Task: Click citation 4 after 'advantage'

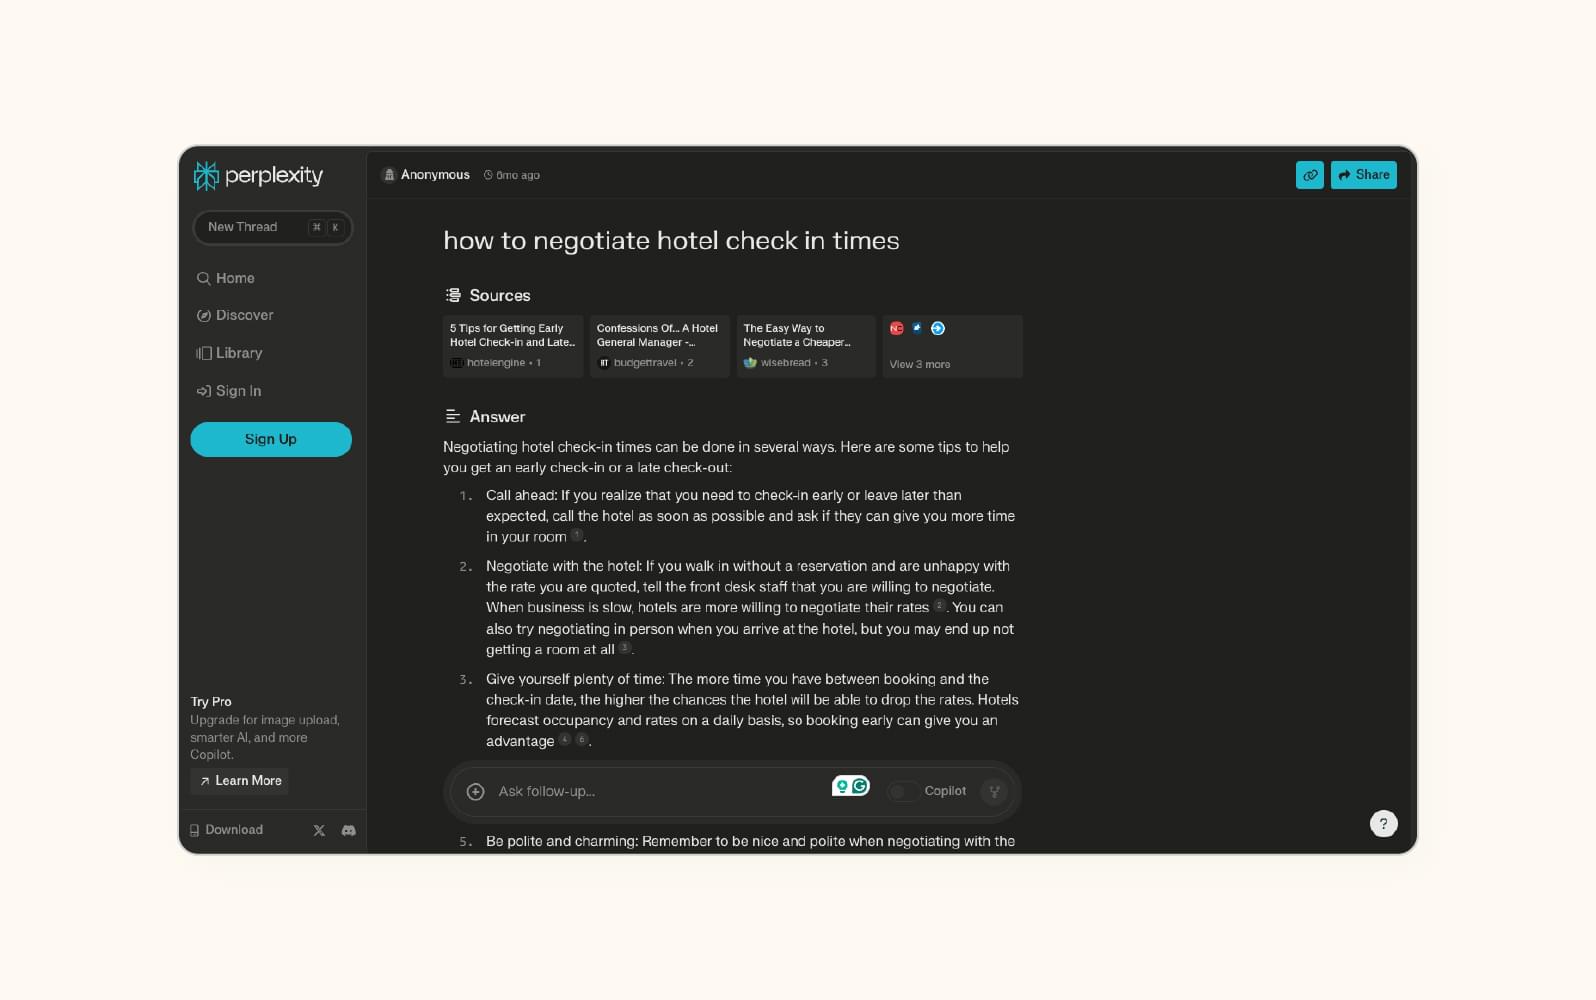Action: [x=565, y=739]
